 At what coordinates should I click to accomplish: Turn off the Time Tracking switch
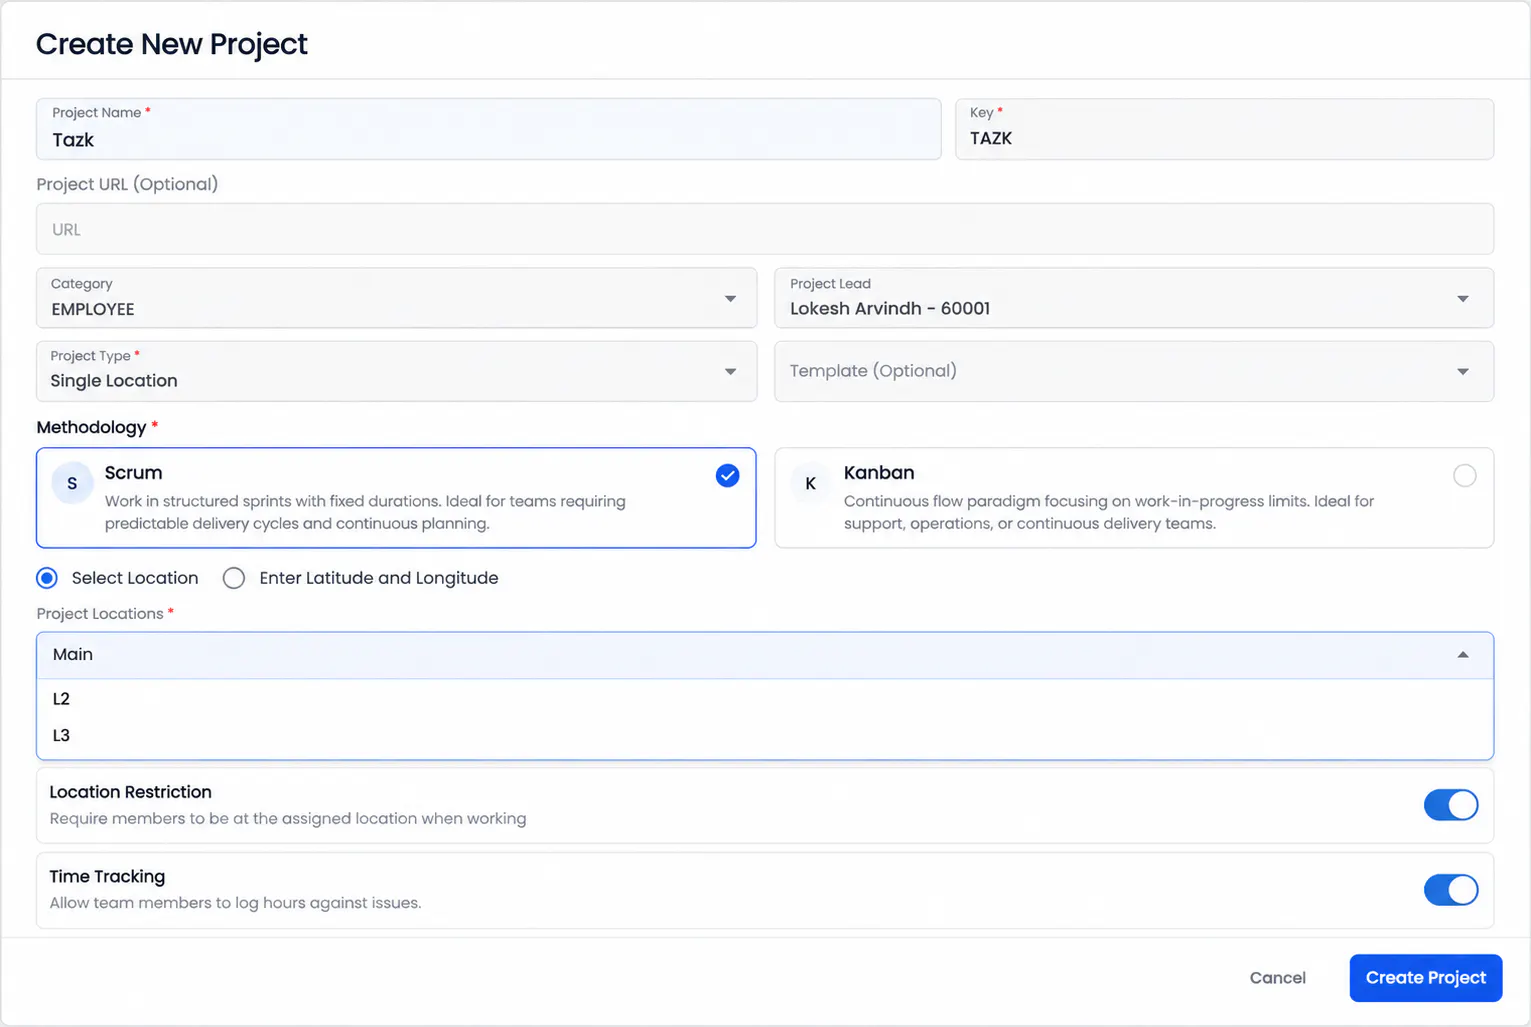(x=1451, y=890)
